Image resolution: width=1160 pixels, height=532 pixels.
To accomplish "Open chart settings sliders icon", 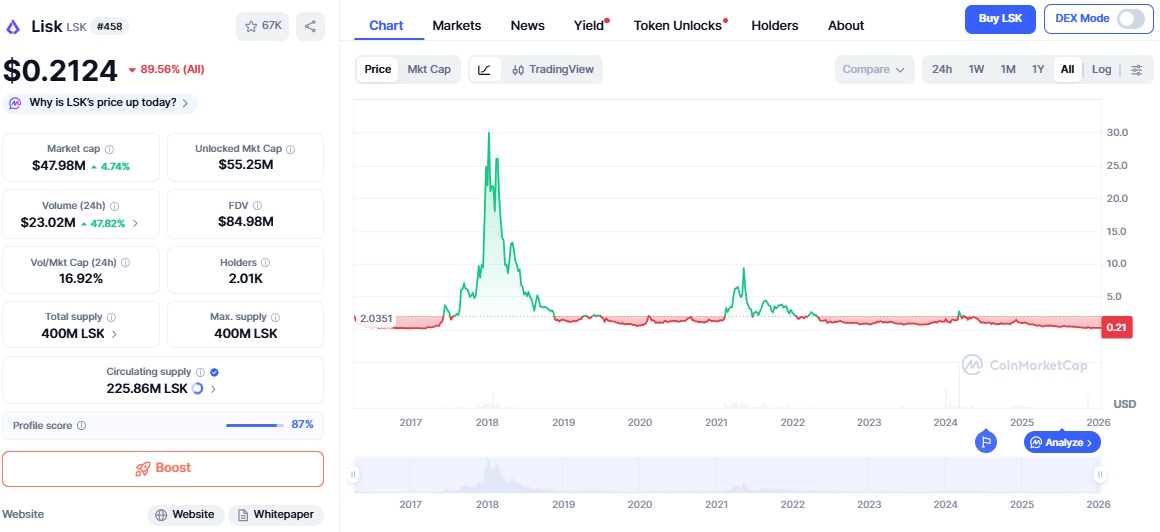I will pyautogui.click(x=1136, y=70).
